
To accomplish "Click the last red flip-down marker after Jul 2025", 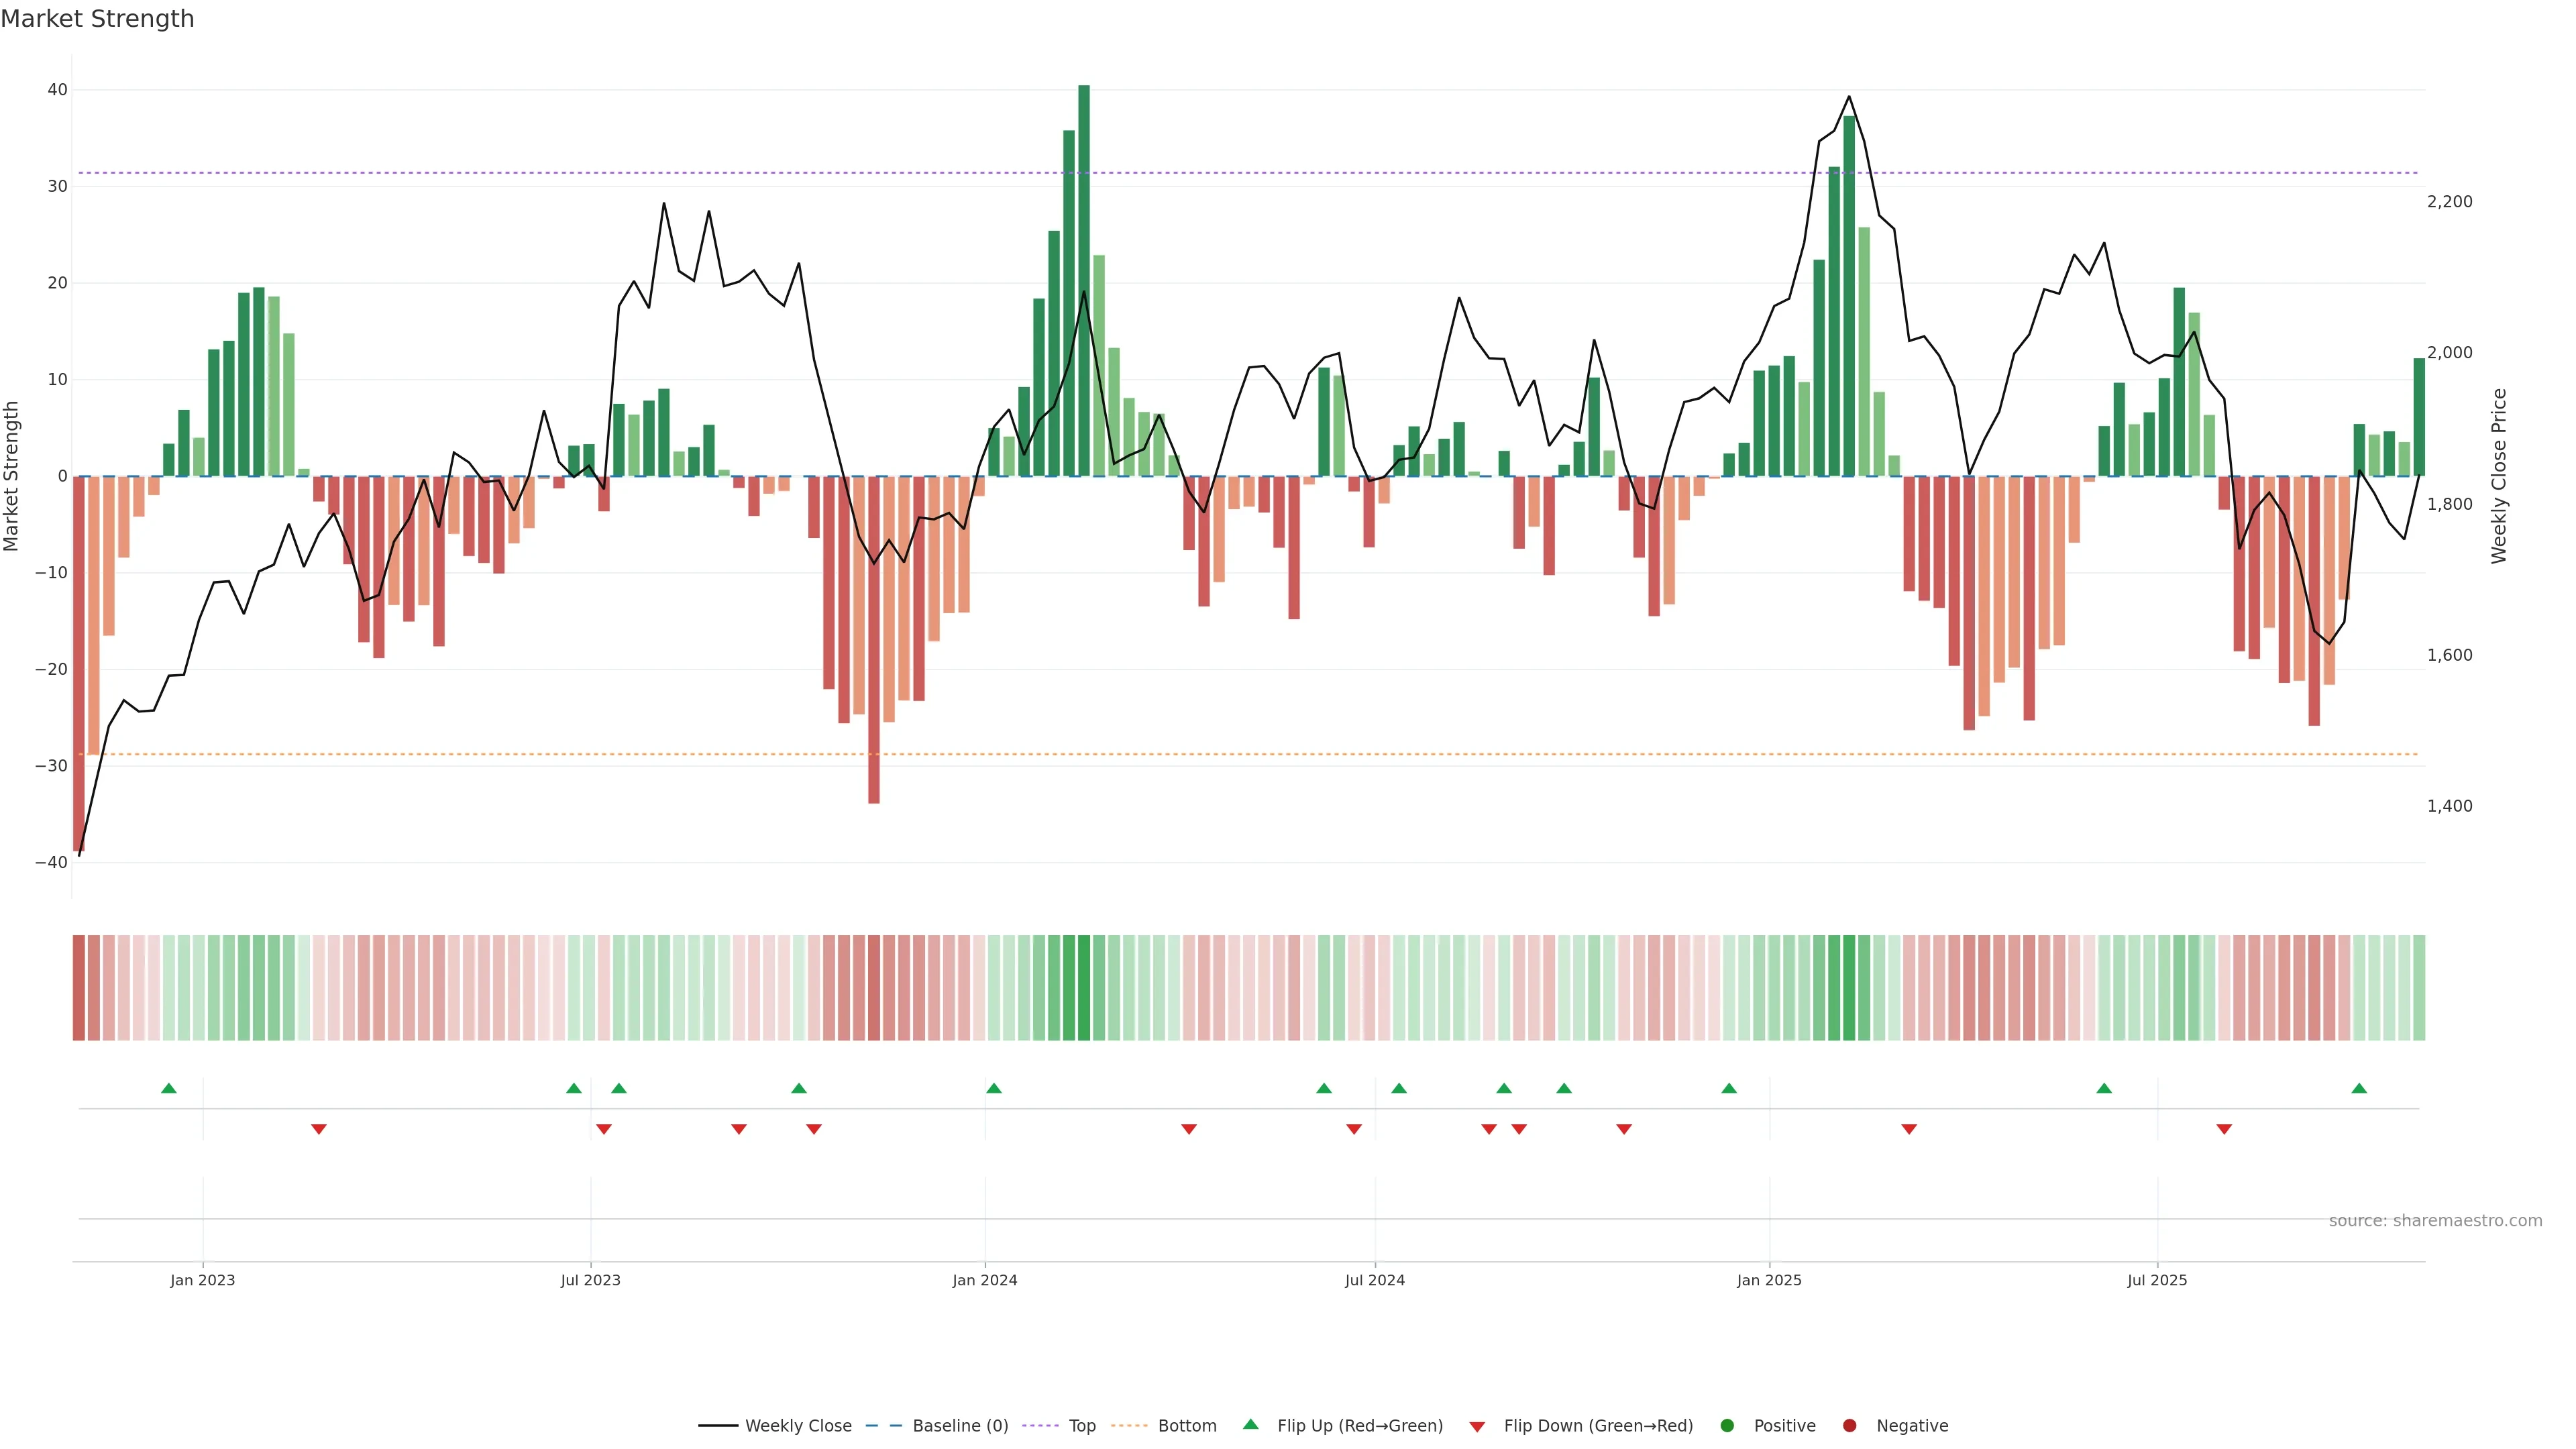I will coord(2224,1129).
